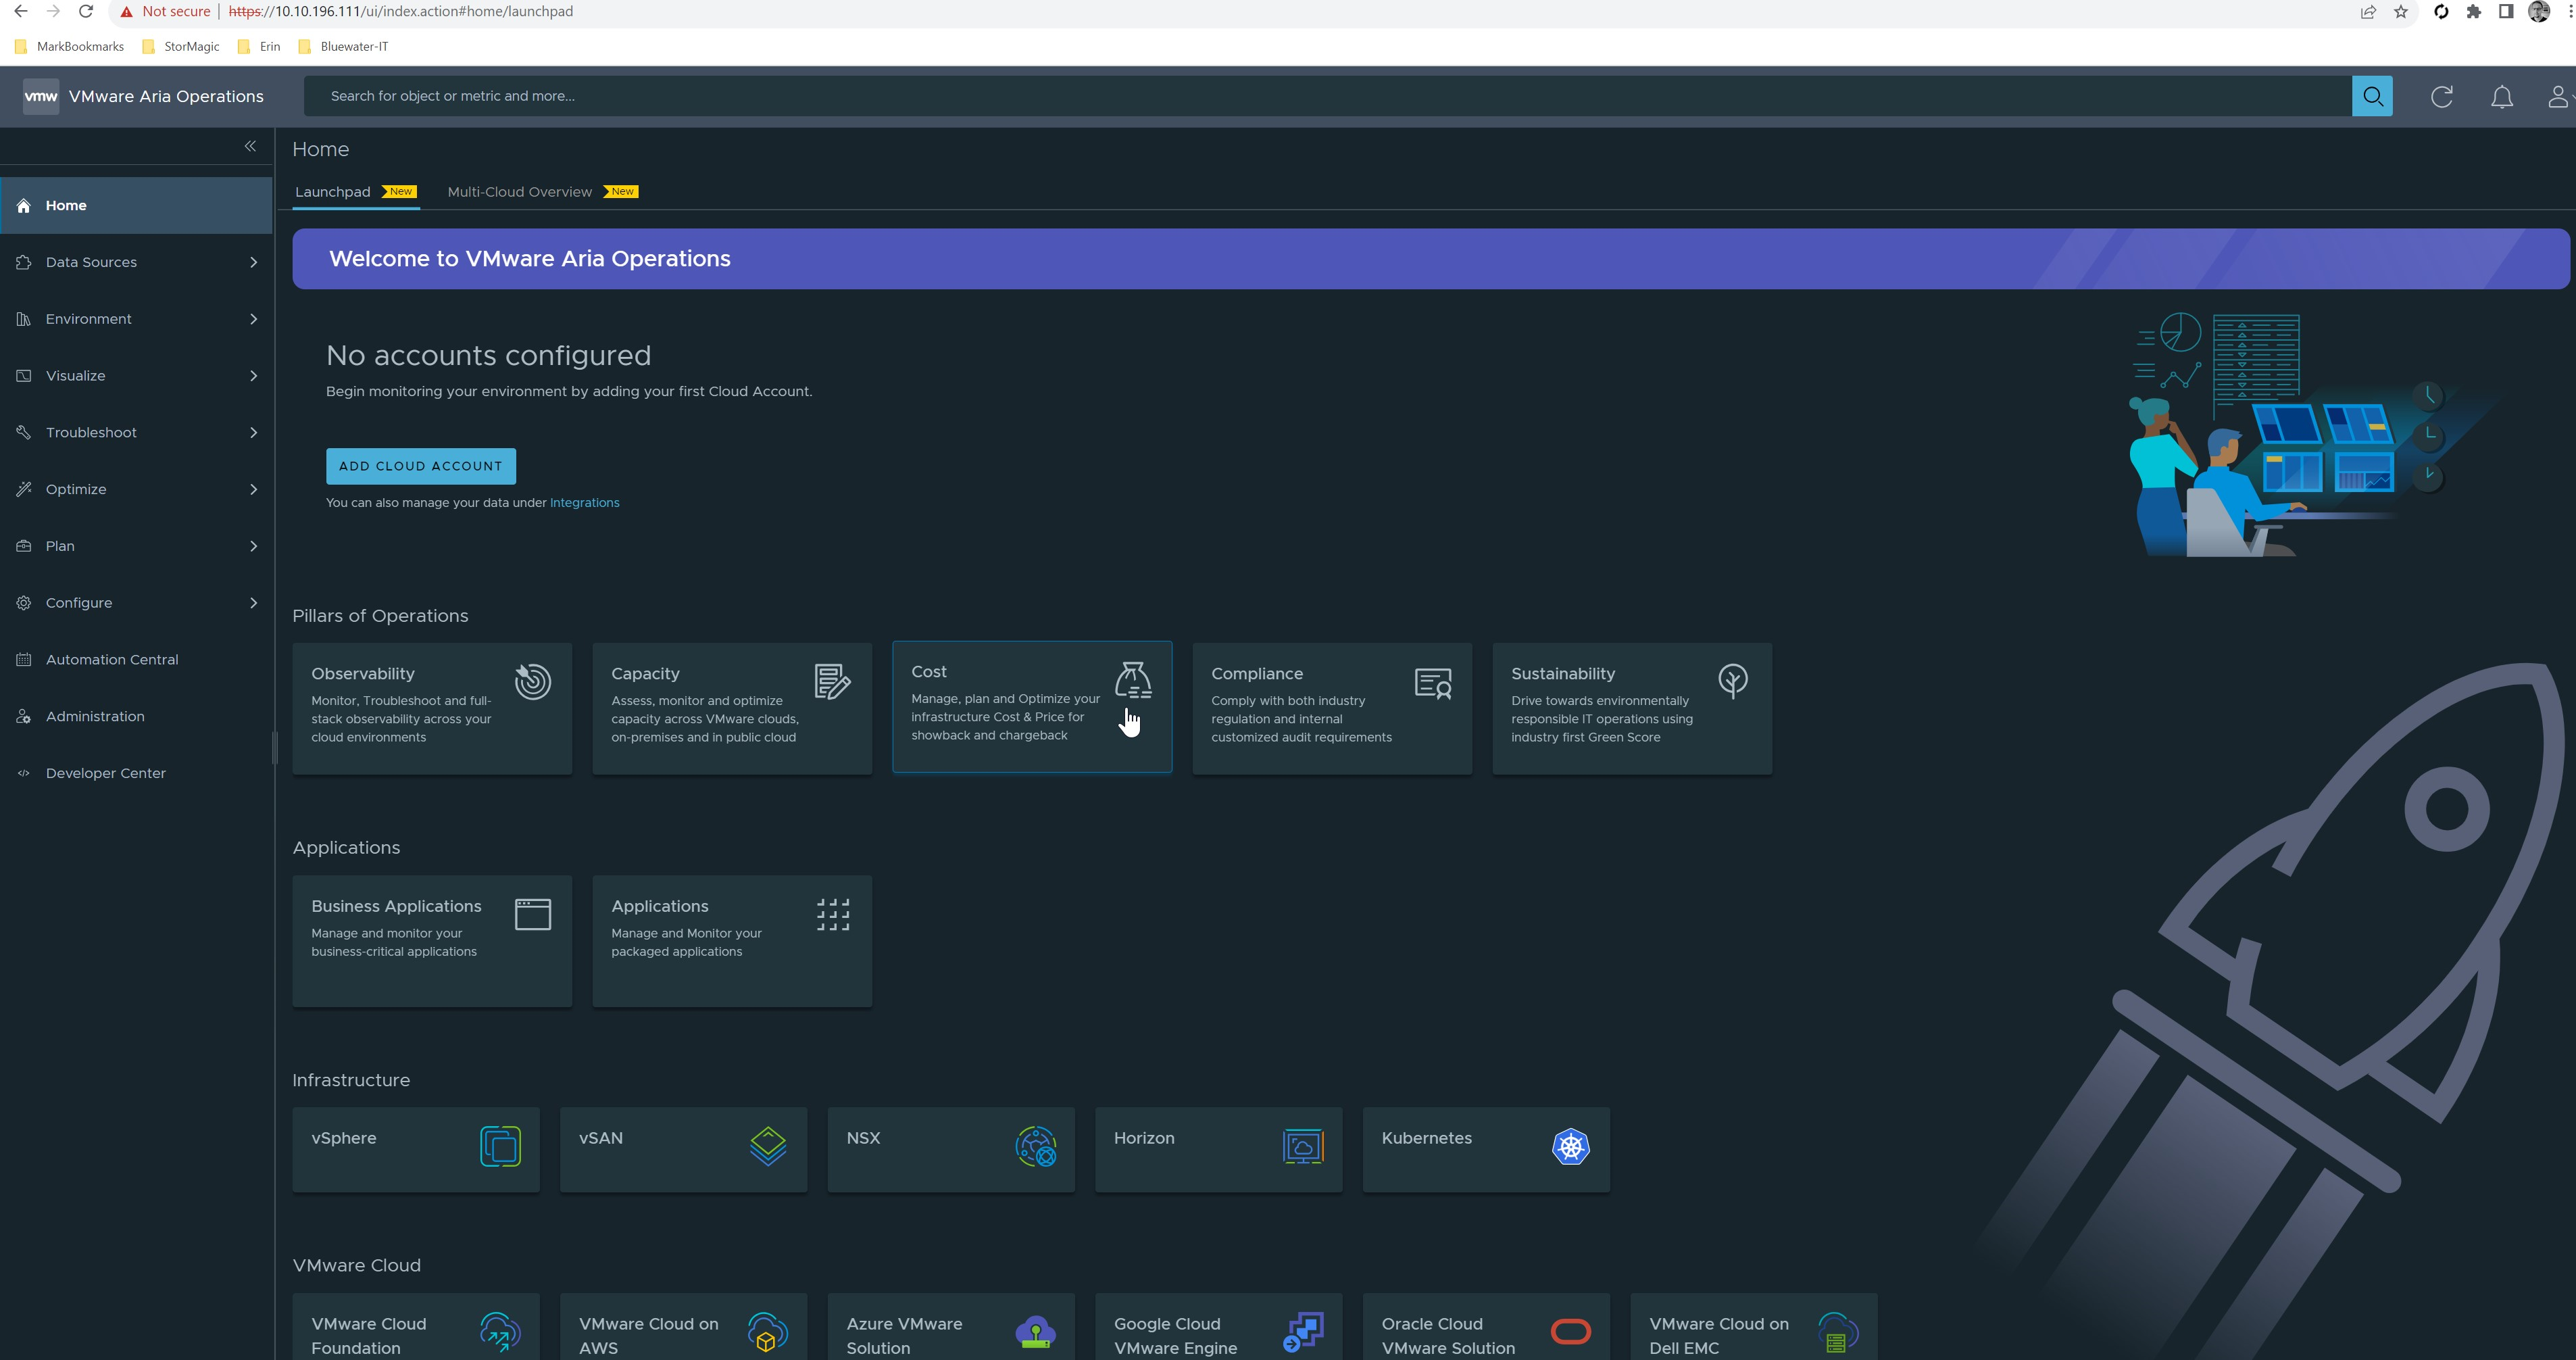Click the Home house icon in sidebar
This screenshot has width=2576, height=1360.
(x=24, y=206)
